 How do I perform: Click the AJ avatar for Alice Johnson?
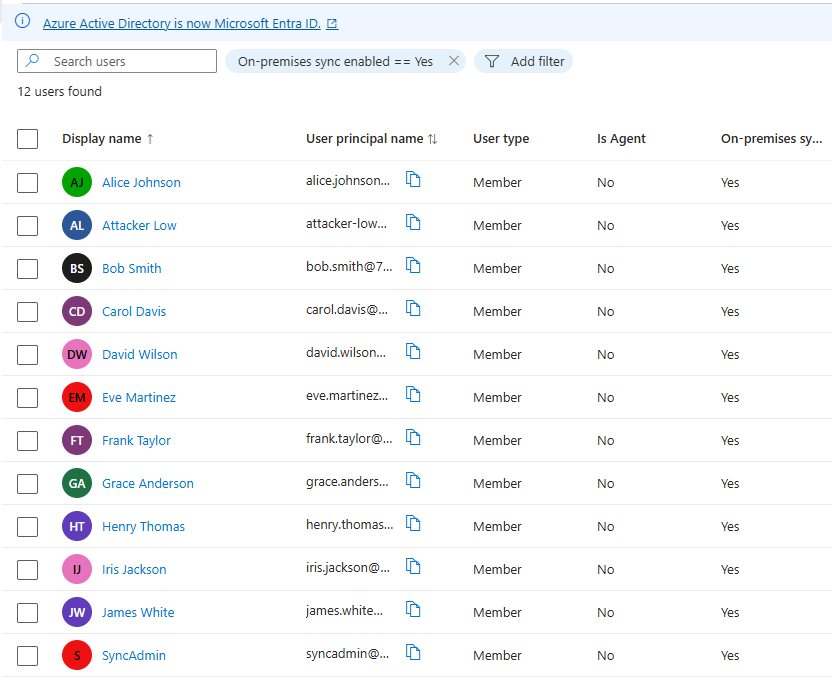pyautogui.click(x=77, y=182)
